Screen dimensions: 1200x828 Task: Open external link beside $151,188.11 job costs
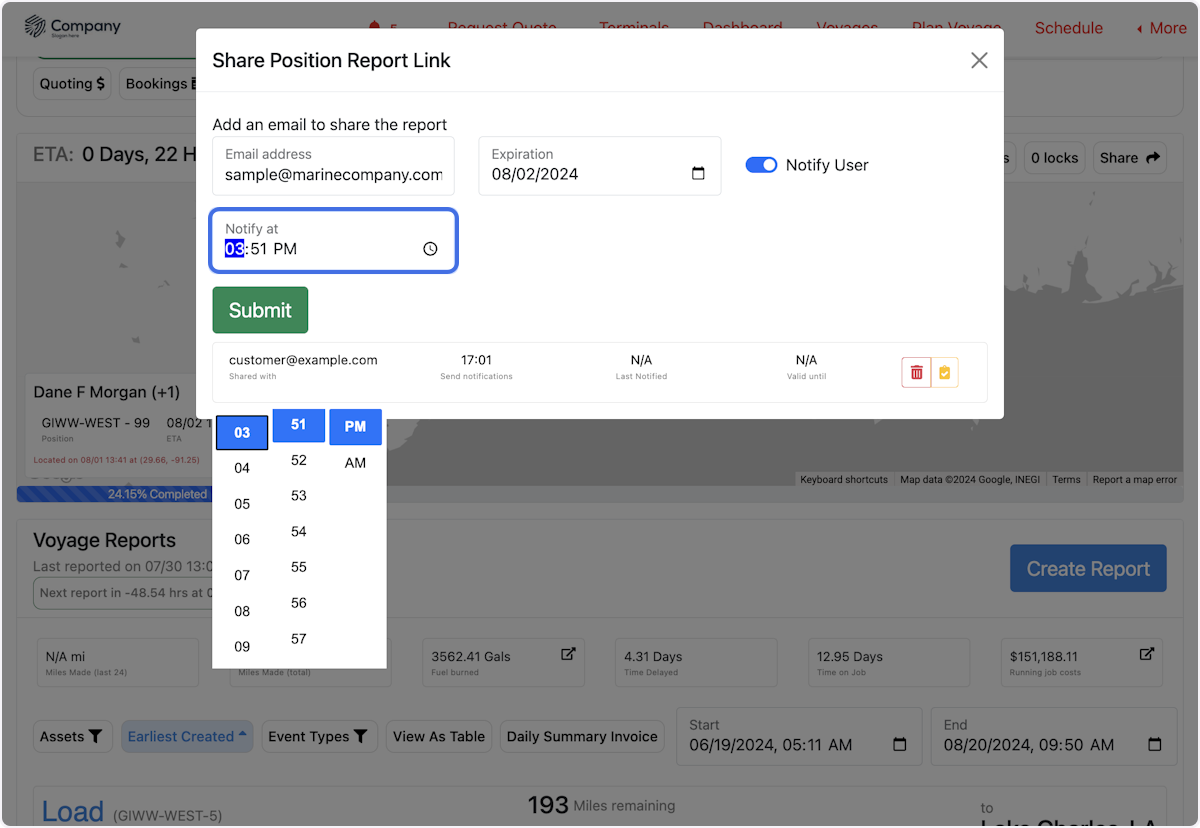[x=1146, y=654]
